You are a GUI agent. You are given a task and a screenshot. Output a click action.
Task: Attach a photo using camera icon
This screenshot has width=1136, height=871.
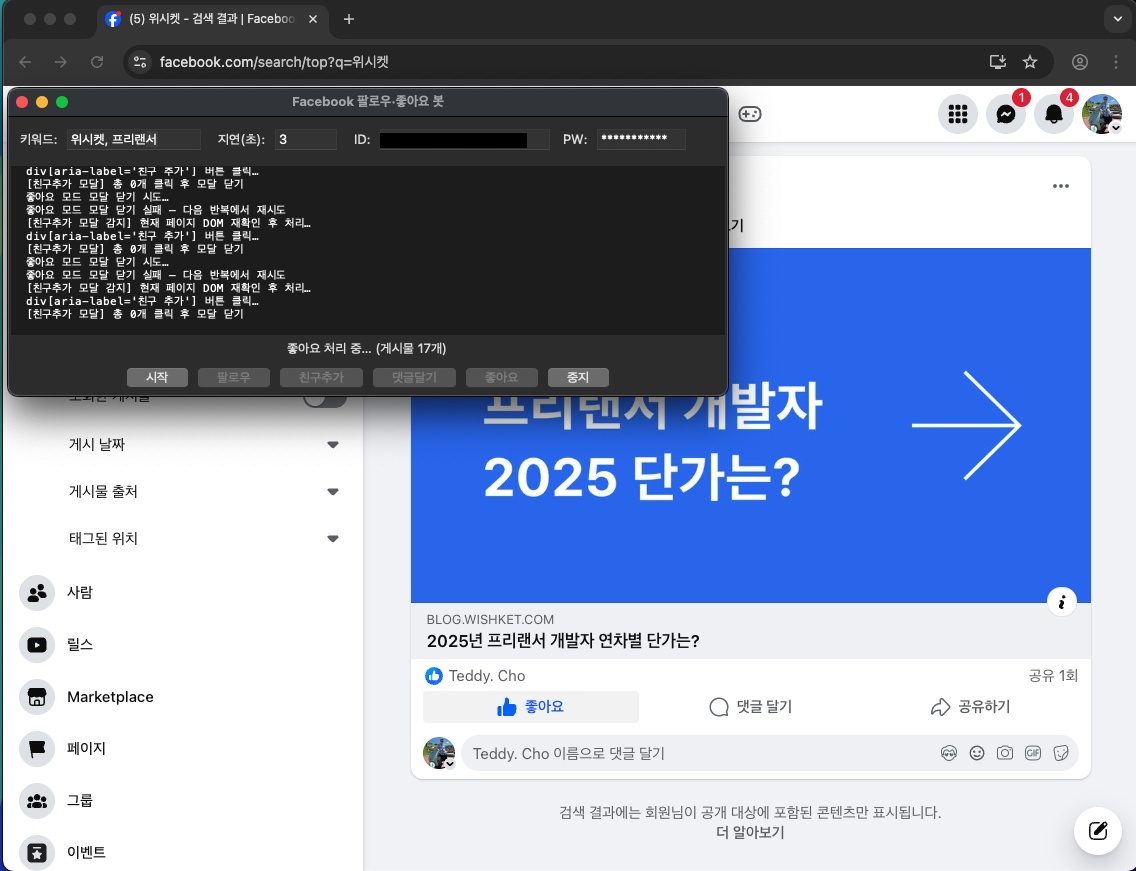(x=1005, y=753)
